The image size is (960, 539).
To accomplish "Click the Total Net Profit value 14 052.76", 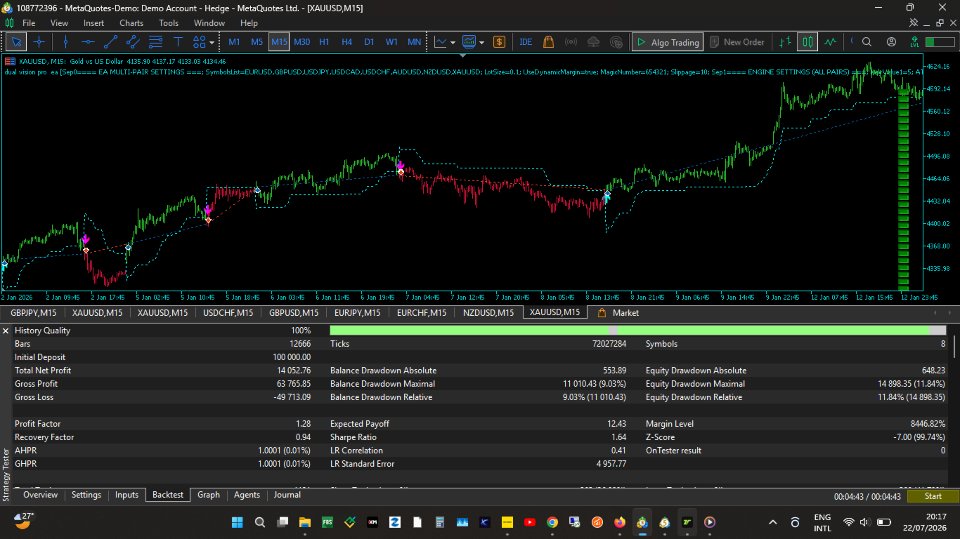I will [294, 371].
